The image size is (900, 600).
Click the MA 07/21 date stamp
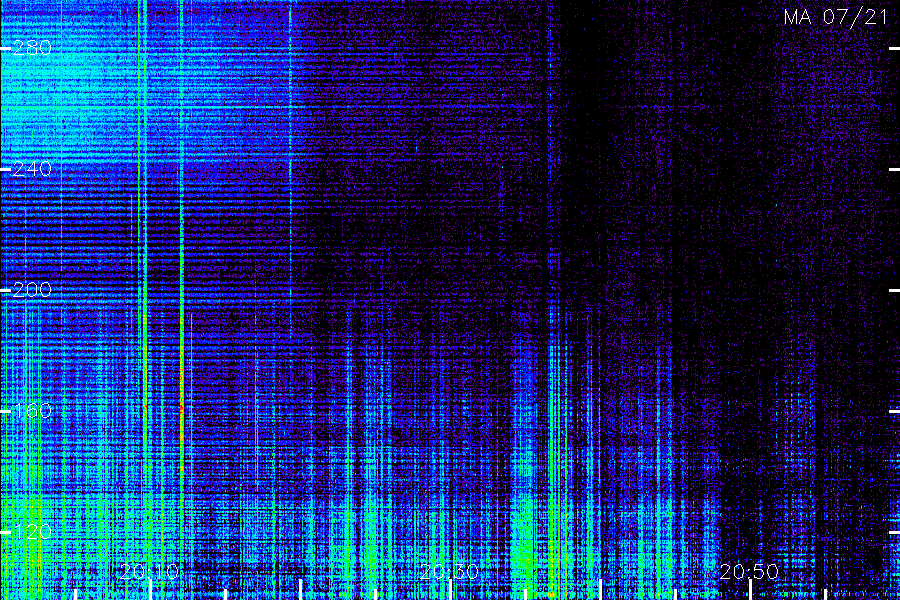click(x=836, y=17)
